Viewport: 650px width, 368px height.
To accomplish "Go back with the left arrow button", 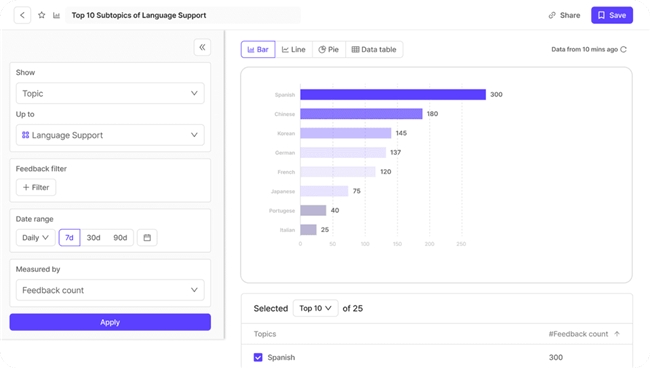I will 22,15.
